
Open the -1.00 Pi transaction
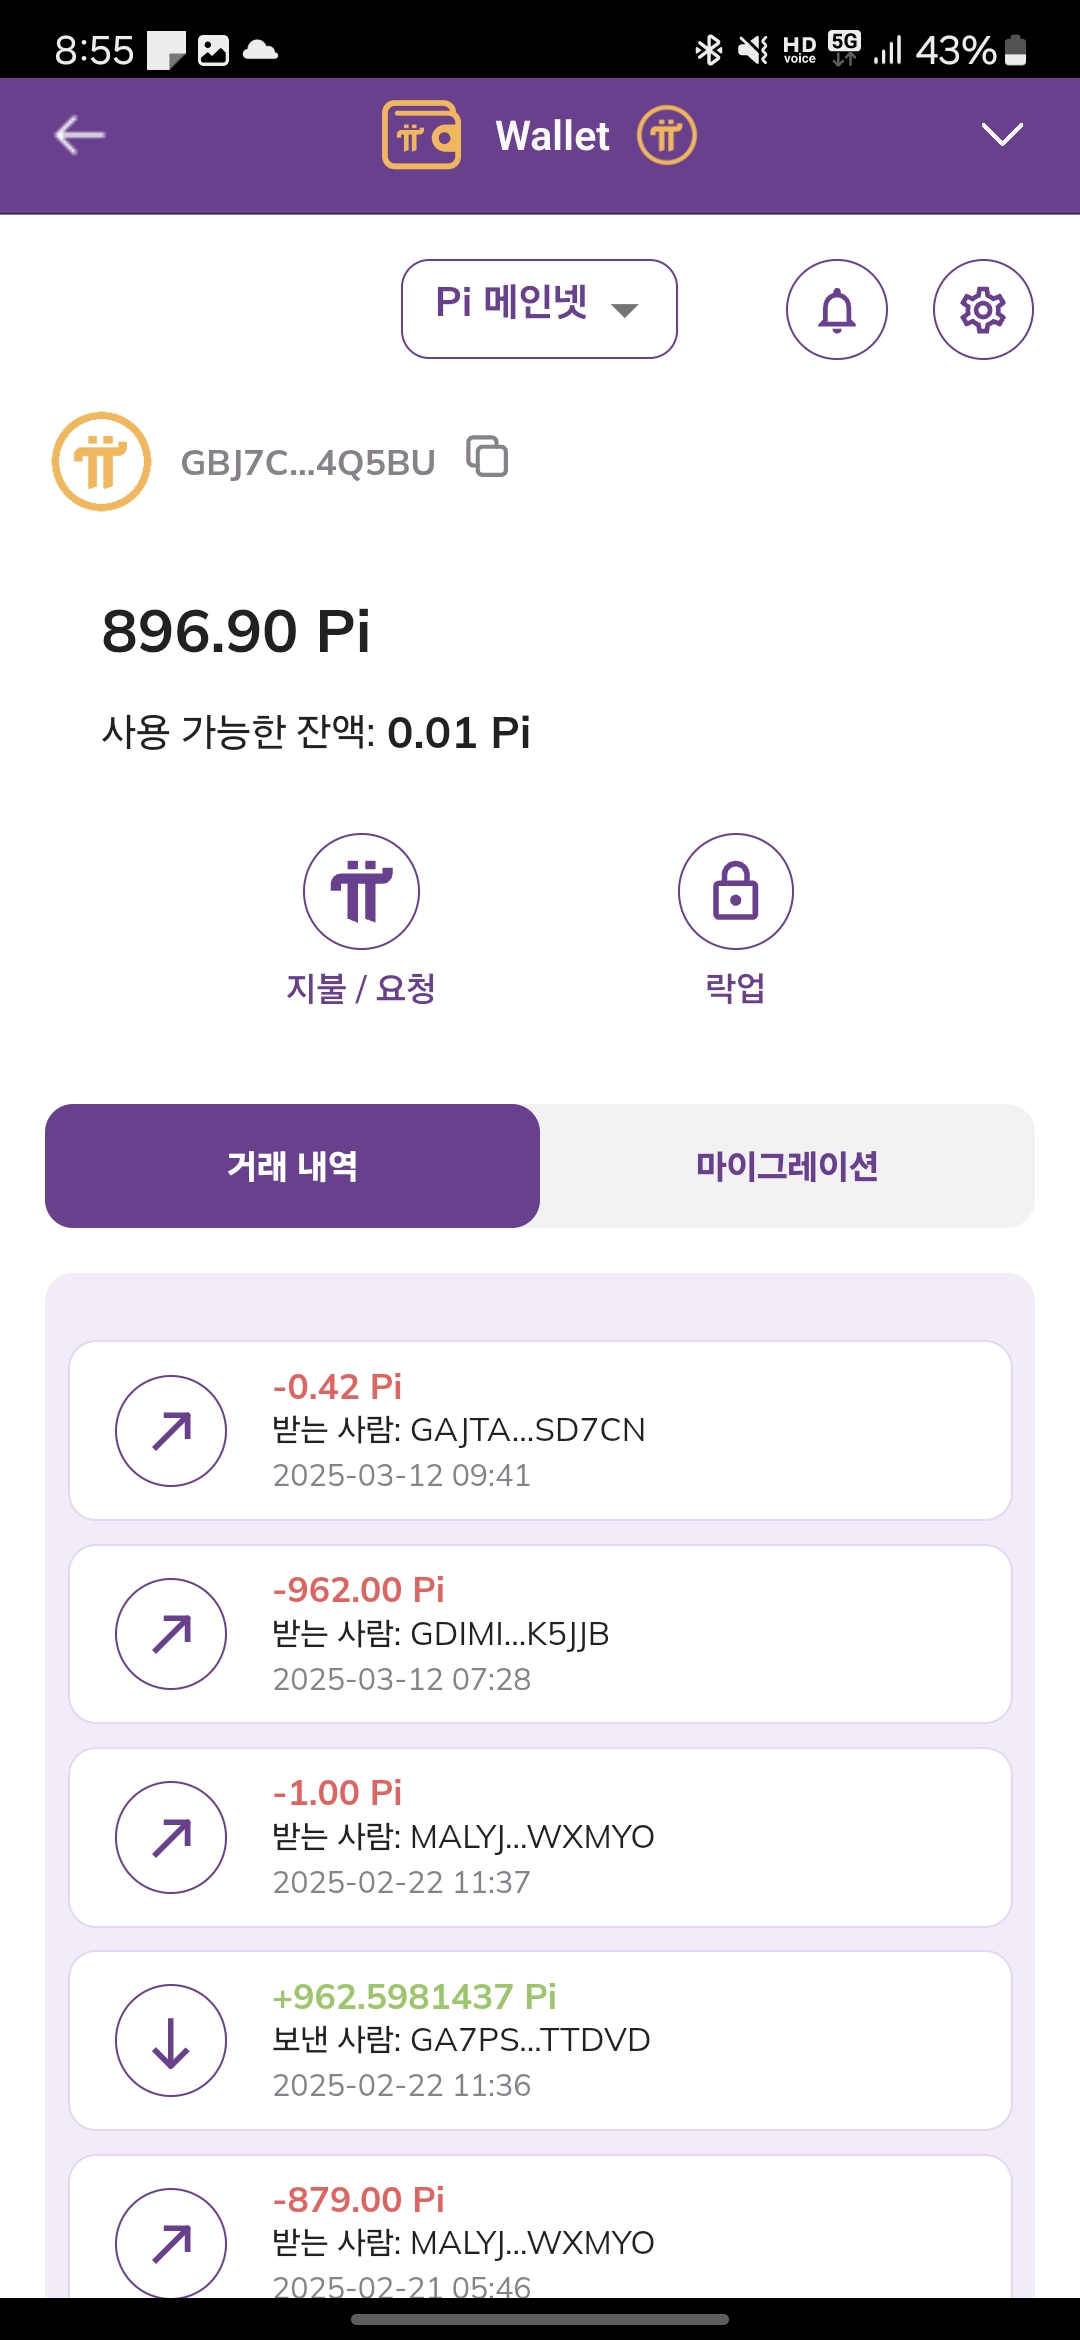[540, 1837]
